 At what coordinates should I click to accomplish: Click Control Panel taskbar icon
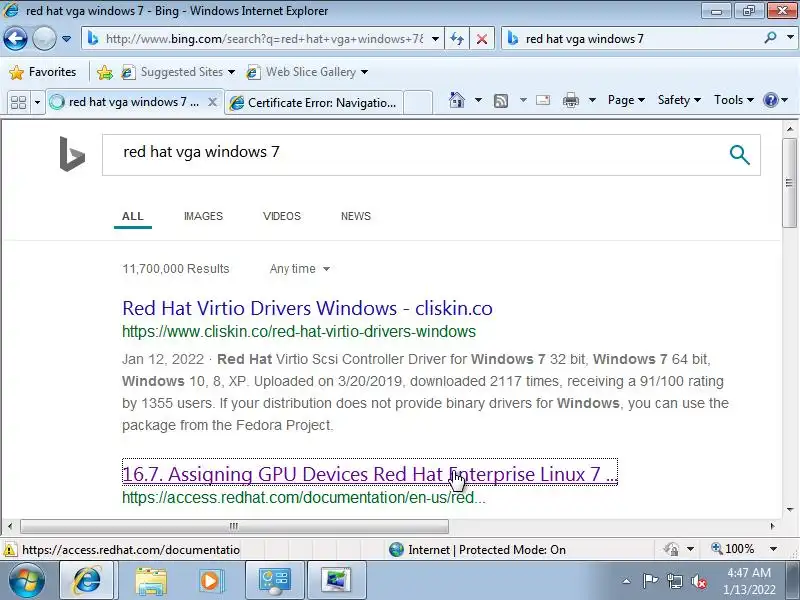(x=275, y=581)
